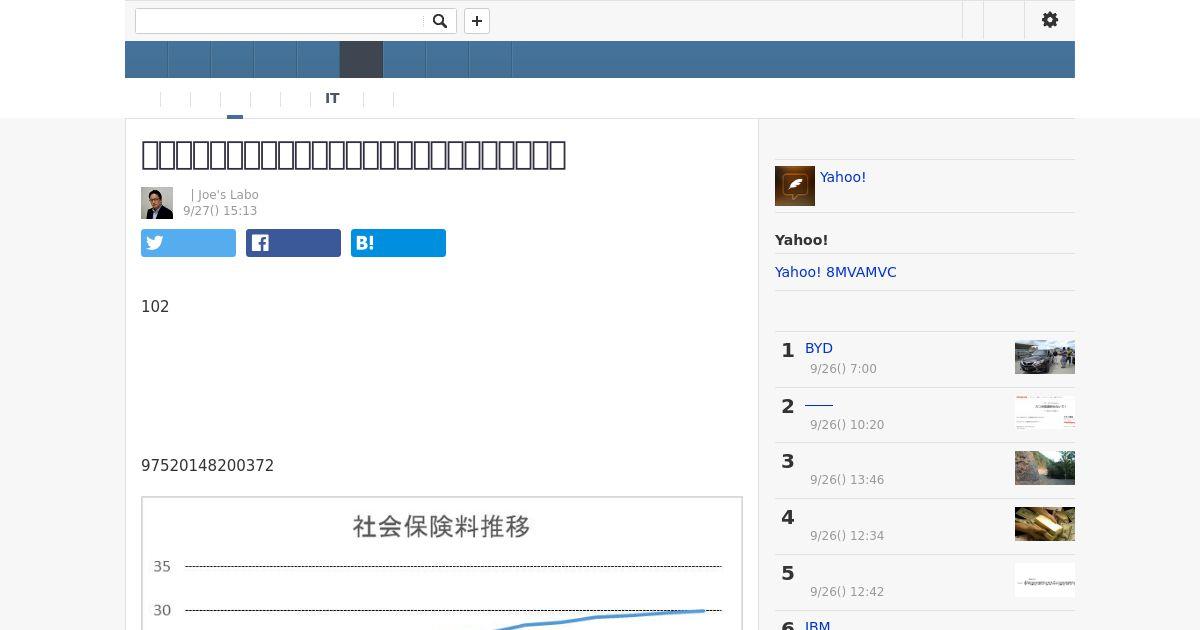The width and height of the screenshot is (1200, 630).
Task: Open the dash-titled link in ranking 2
Action: point(819,404)
